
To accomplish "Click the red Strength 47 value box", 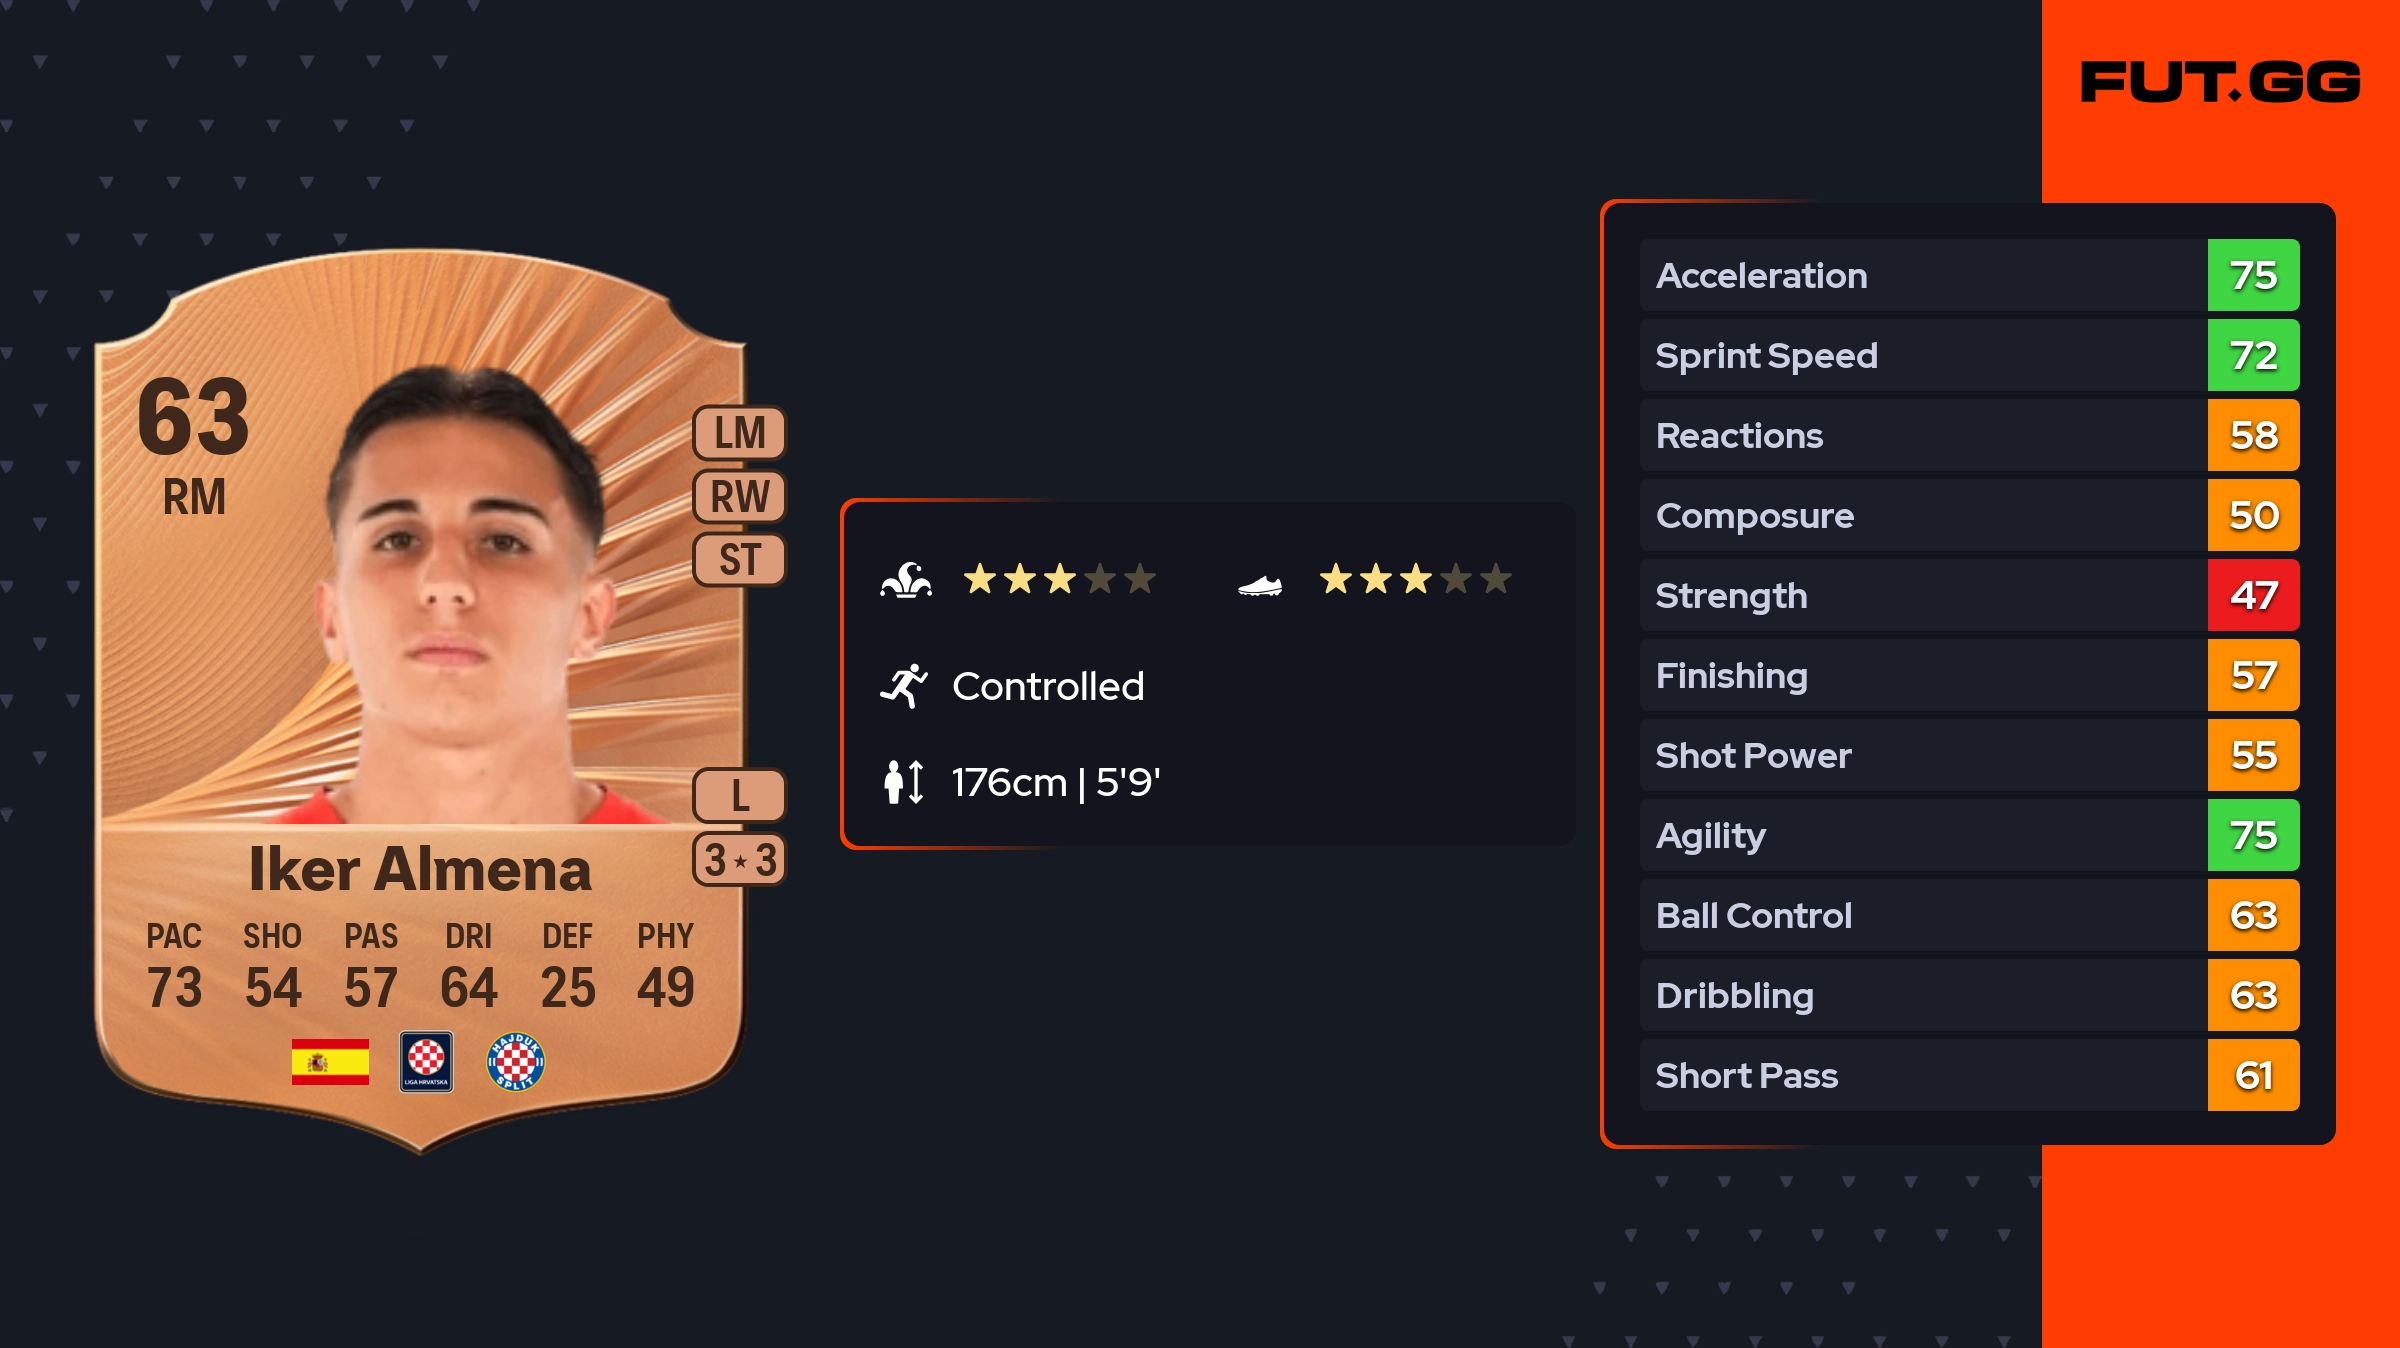I will [x=2253, y=595].
